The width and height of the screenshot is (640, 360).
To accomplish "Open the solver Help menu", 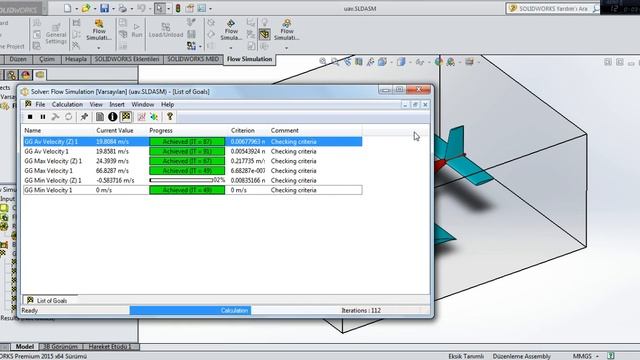I will [167, 104].
